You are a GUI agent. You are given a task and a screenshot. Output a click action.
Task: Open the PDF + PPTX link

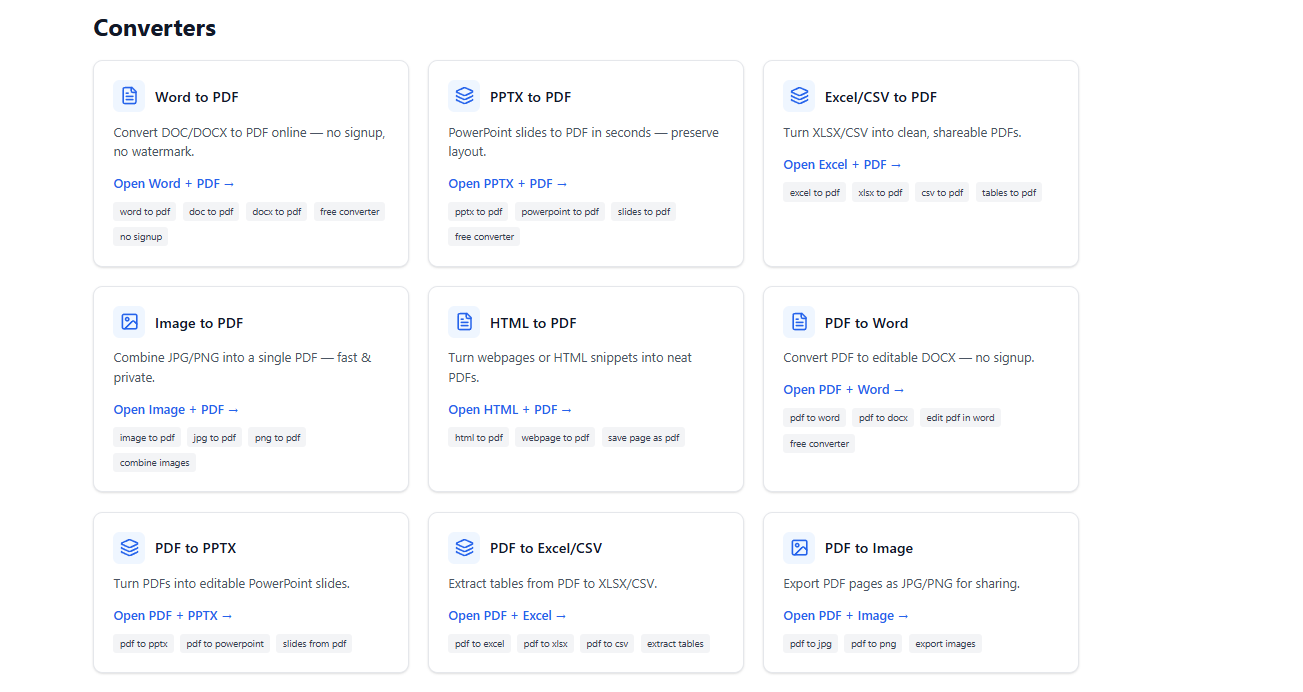[173, 616]
